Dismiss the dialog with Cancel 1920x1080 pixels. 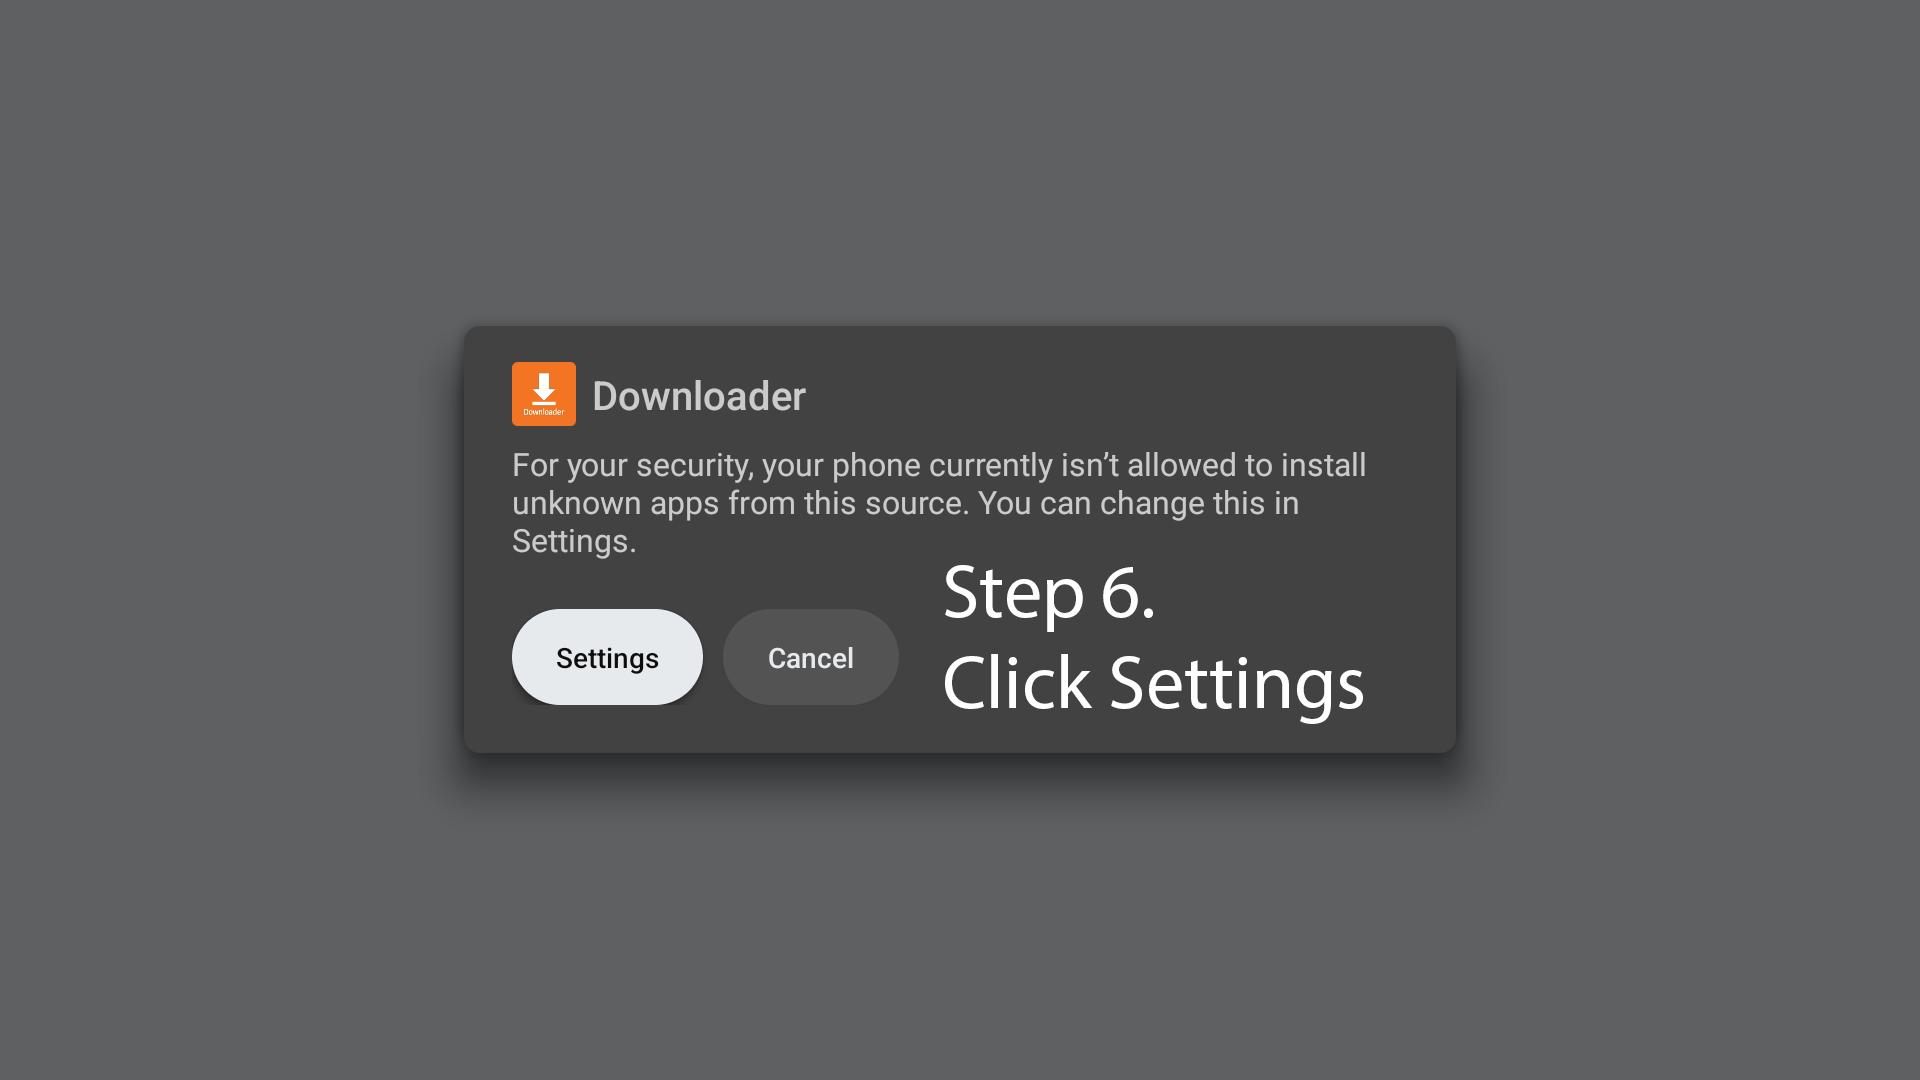[x=810, y=657]
